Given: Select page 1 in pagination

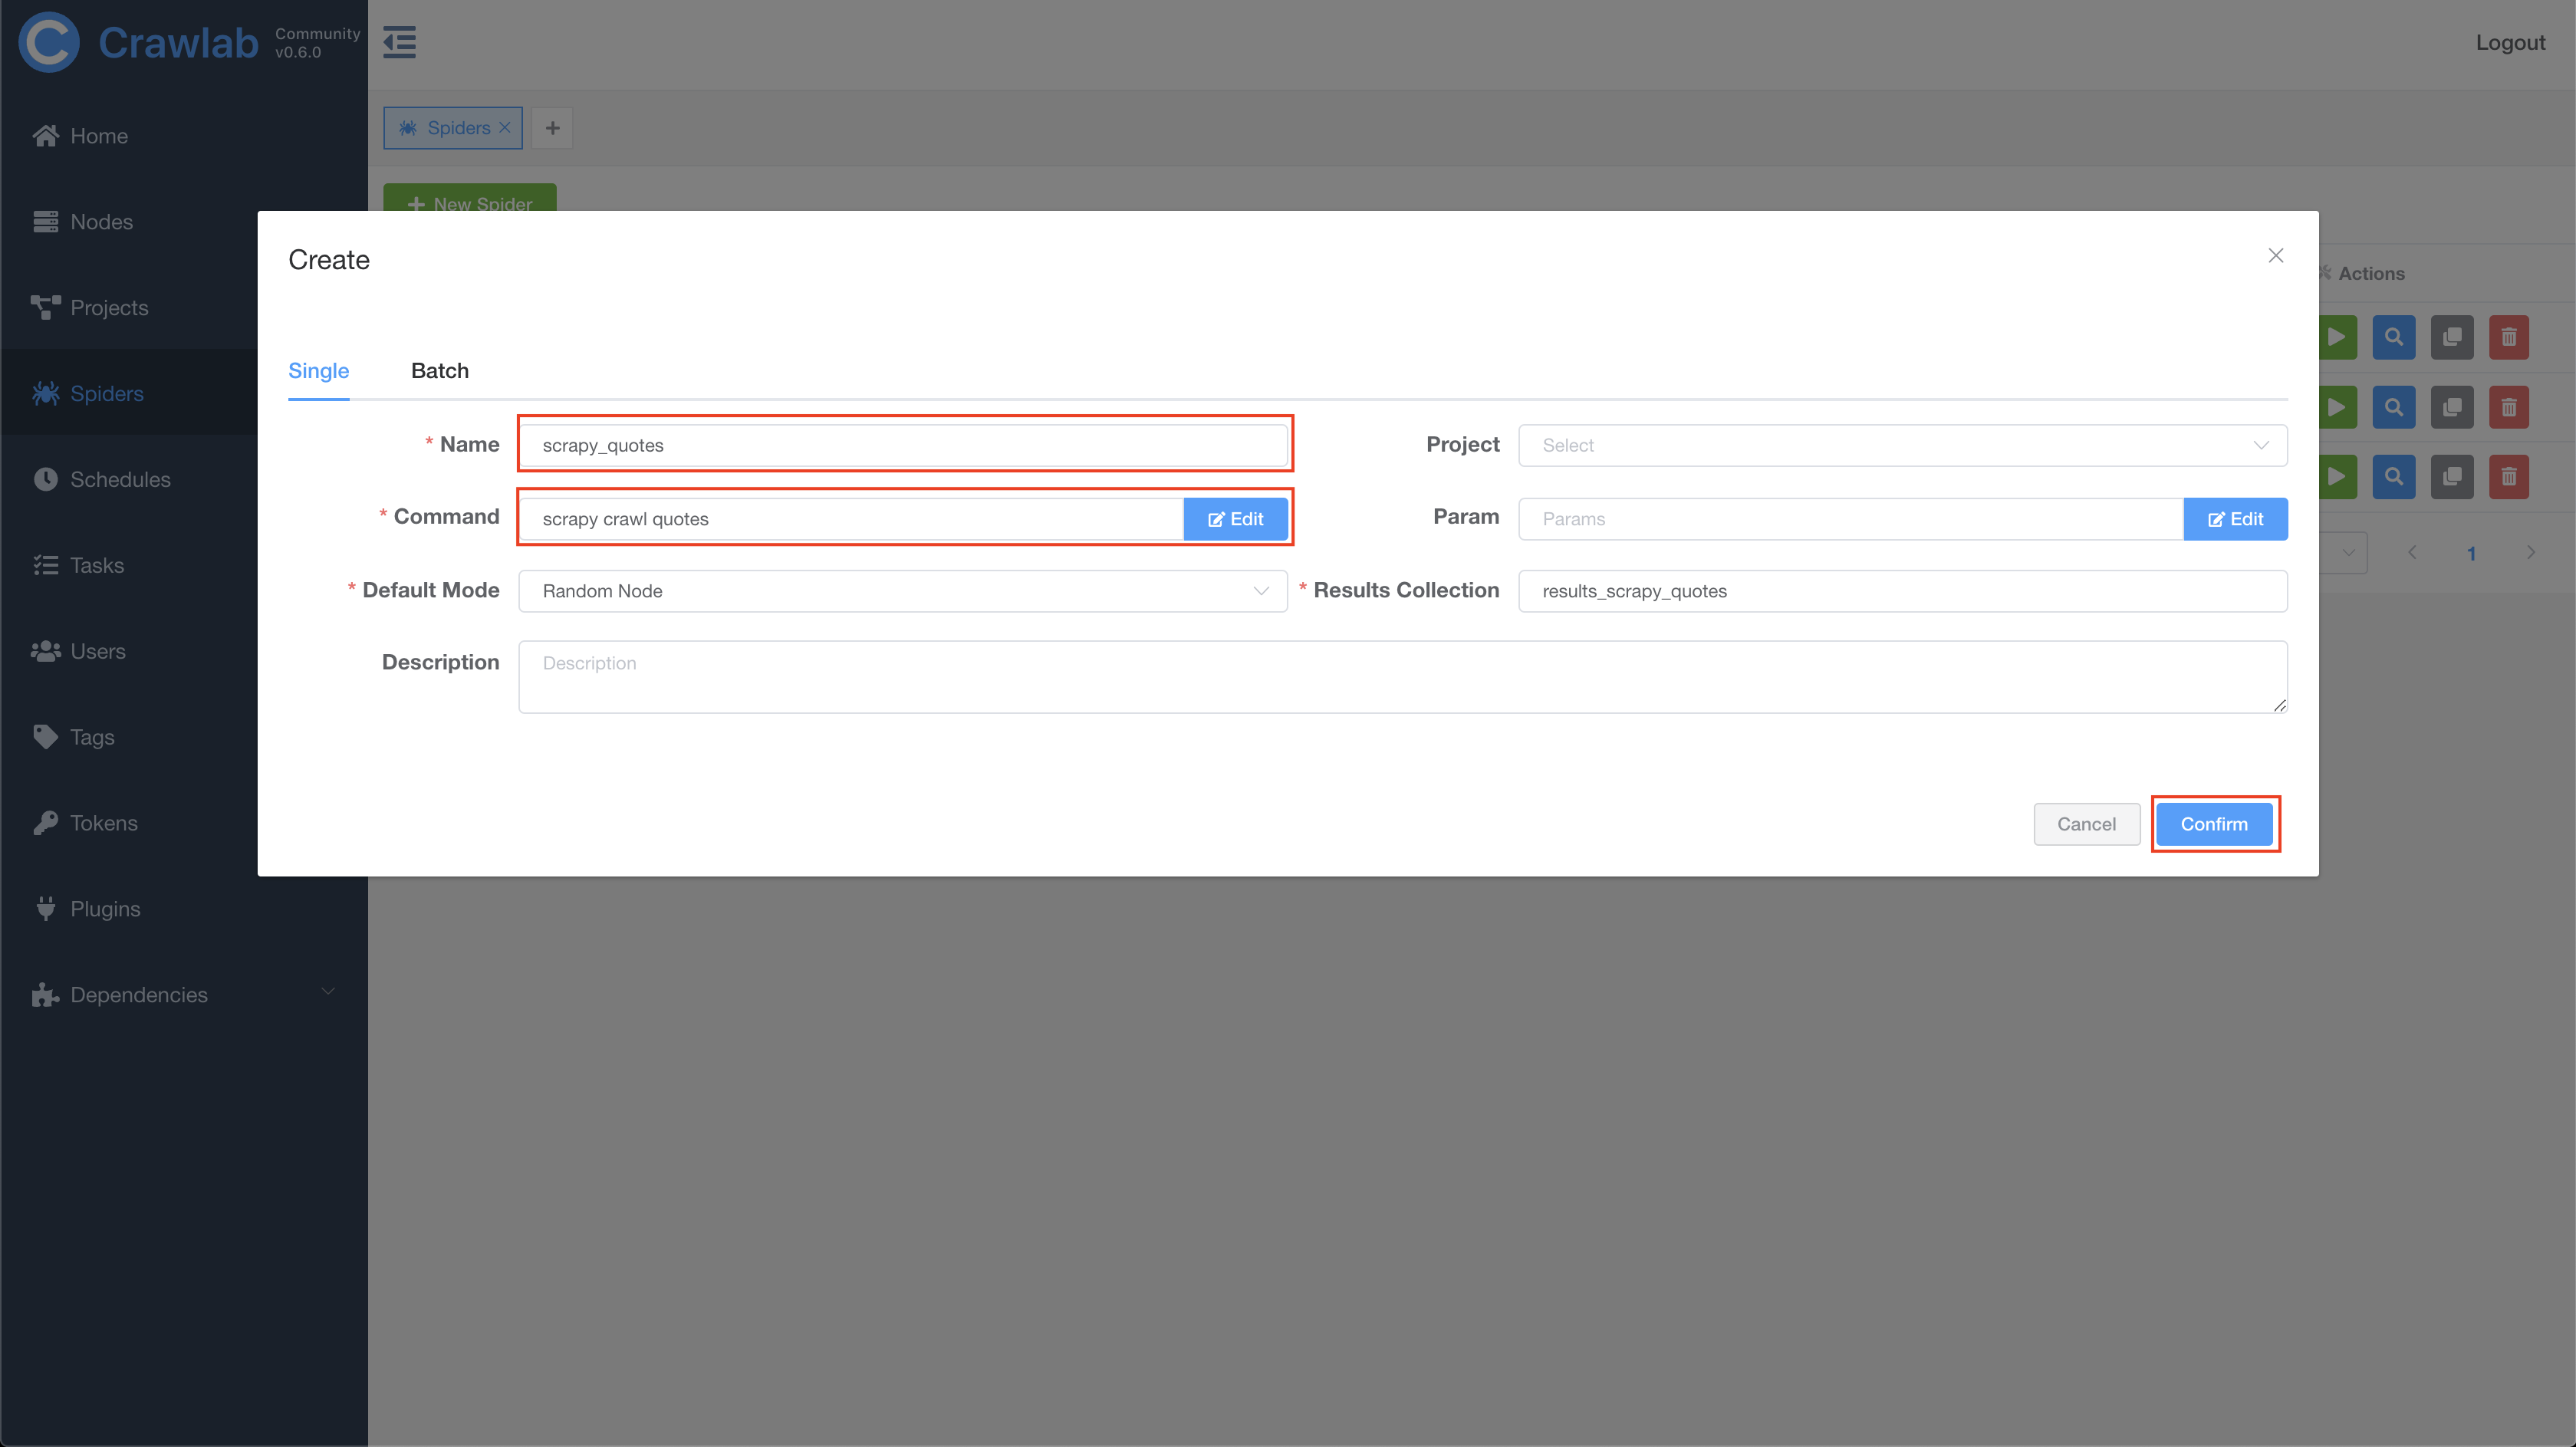Looking at the screenshot, I should point(2471,553).
